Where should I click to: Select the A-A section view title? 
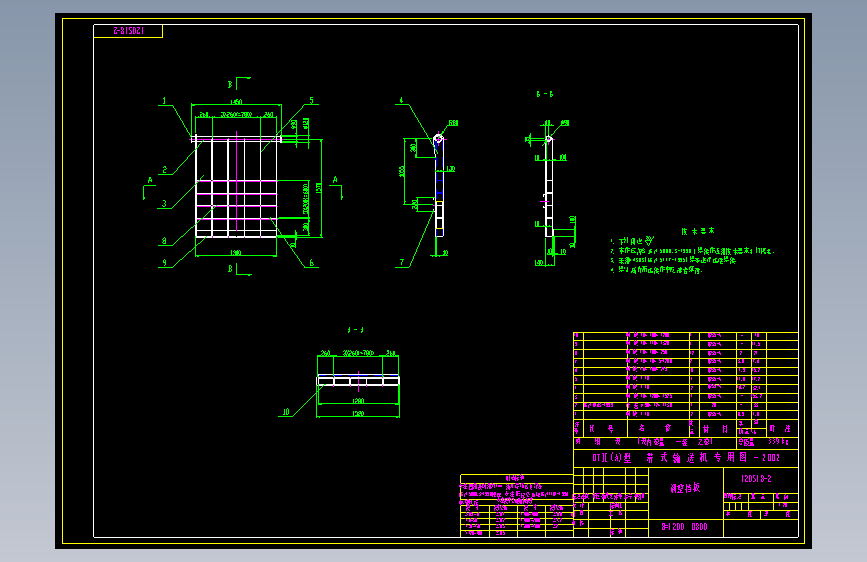[x=356, y=330]
